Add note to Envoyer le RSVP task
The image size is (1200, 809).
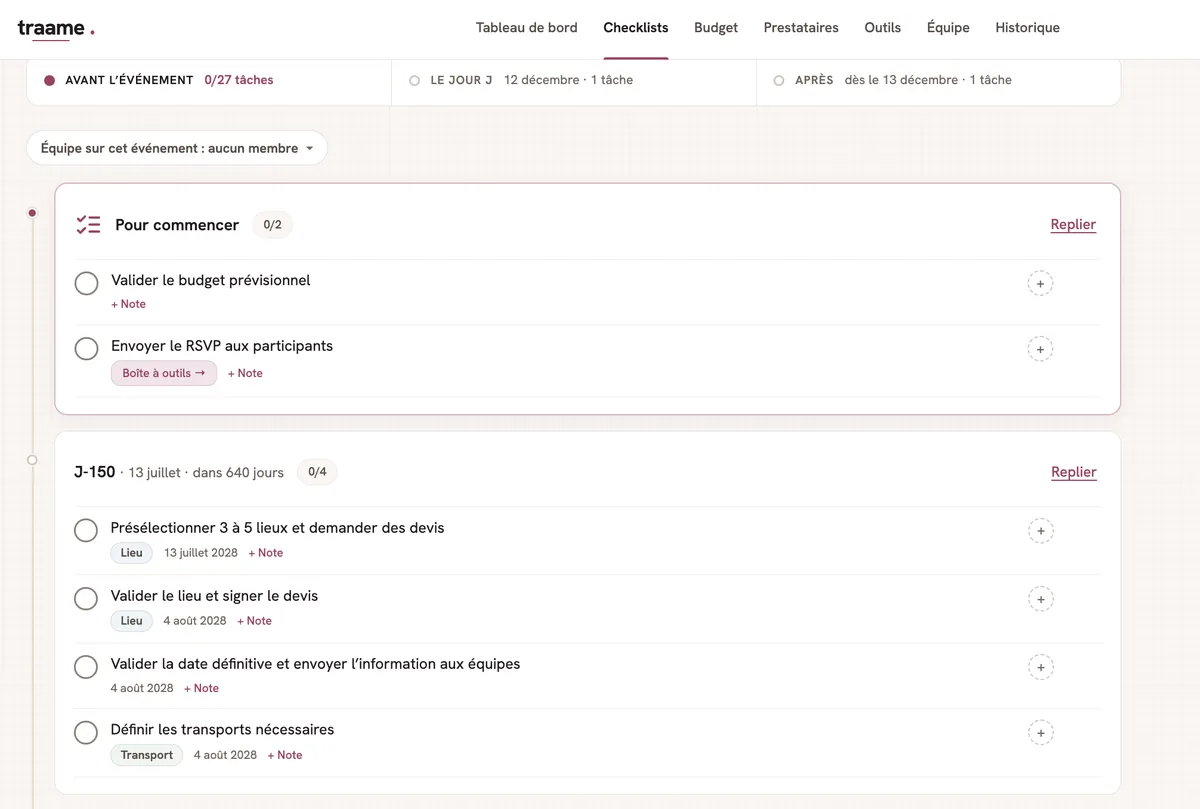tap(245, 373)
